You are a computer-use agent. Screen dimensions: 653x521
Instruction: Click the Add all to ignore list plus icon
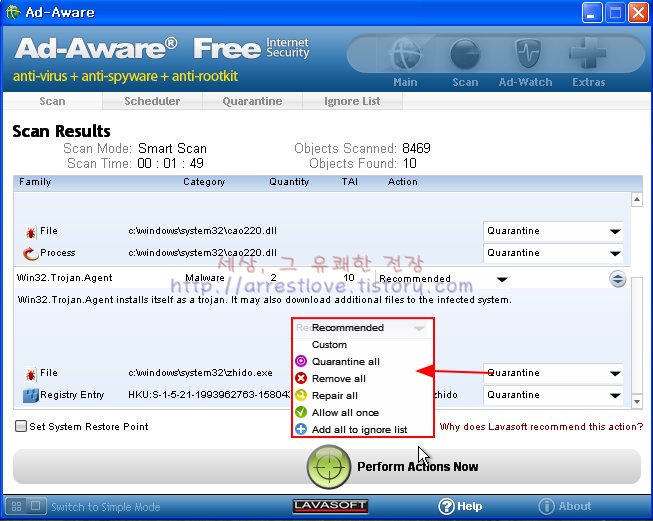[x=301, y=429]
